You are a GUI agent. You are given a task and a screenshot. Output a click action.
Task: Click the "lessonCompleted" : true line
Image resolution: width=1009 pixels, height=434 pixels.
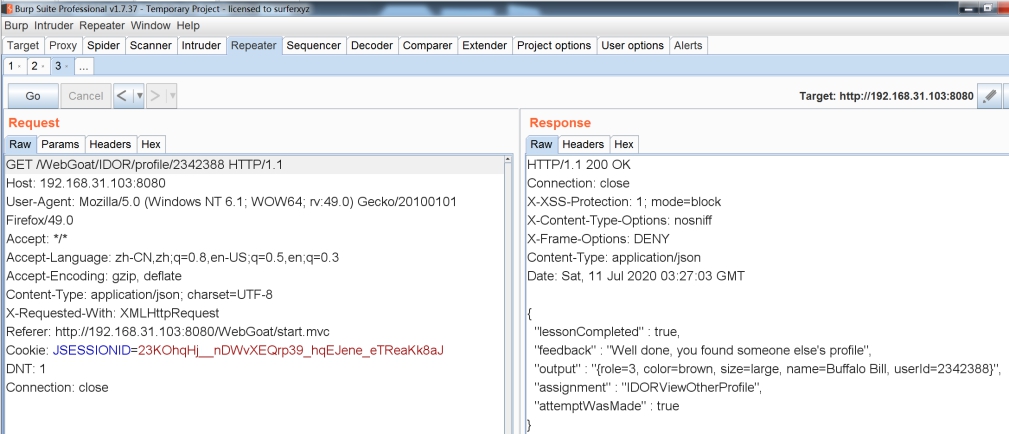pos(607,332)
